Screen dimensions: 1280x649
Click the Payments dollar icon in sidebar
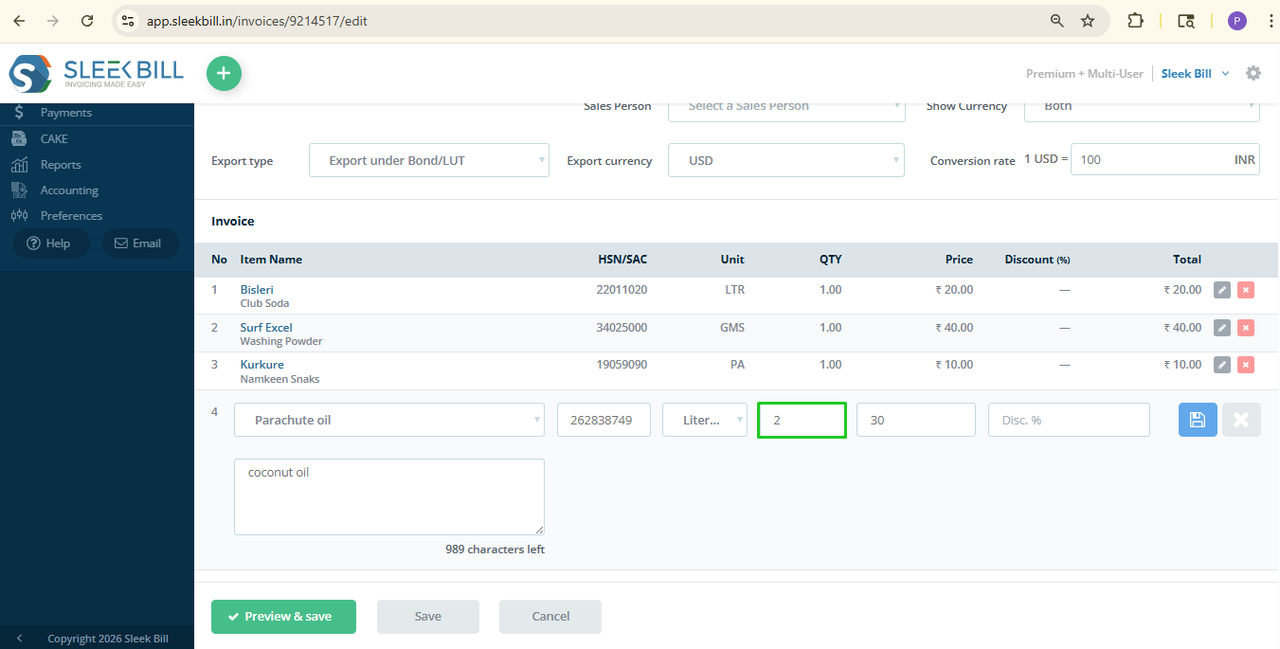click(x=20, y=113)
